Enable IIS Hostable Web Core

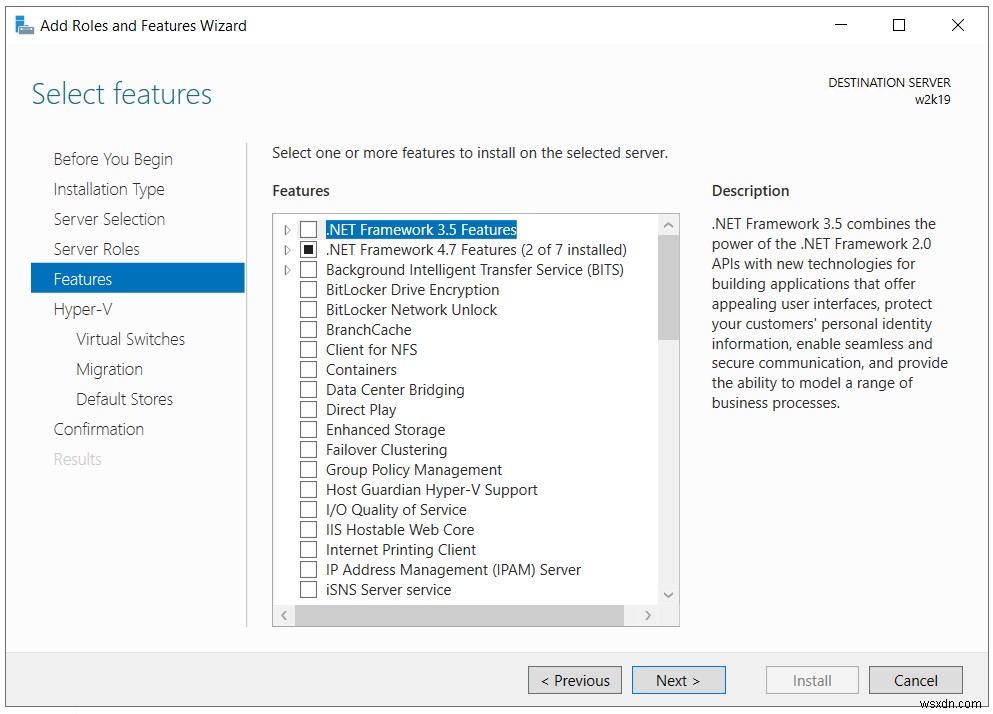tap(308, 529)
